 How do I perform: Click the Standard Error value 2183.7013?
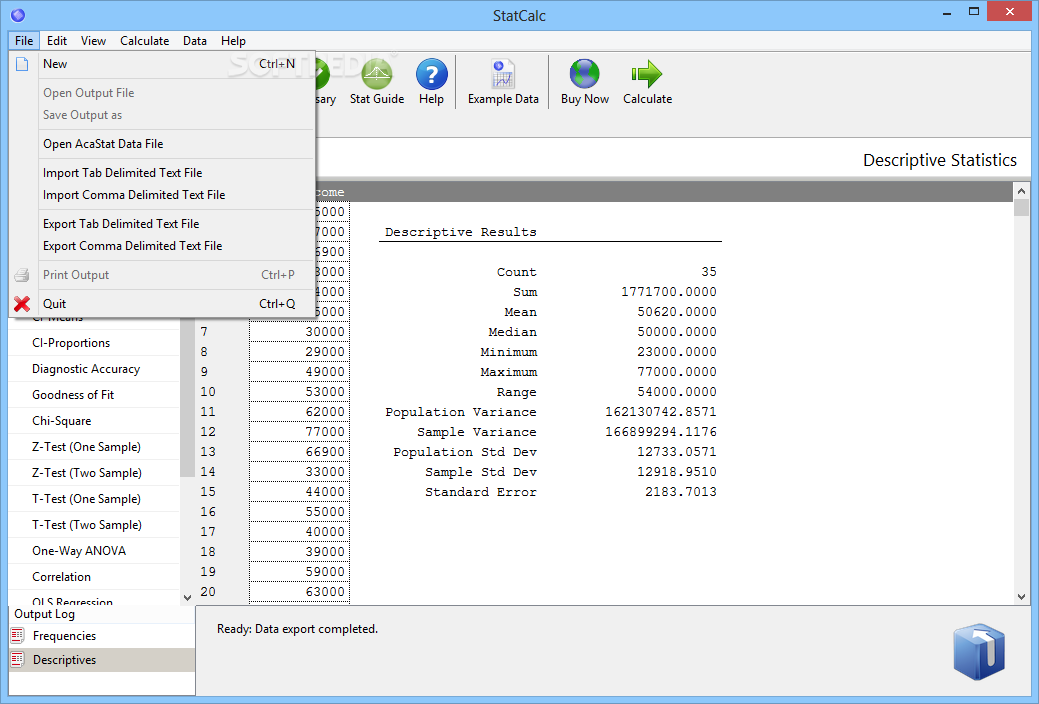(x=681, y=491)
